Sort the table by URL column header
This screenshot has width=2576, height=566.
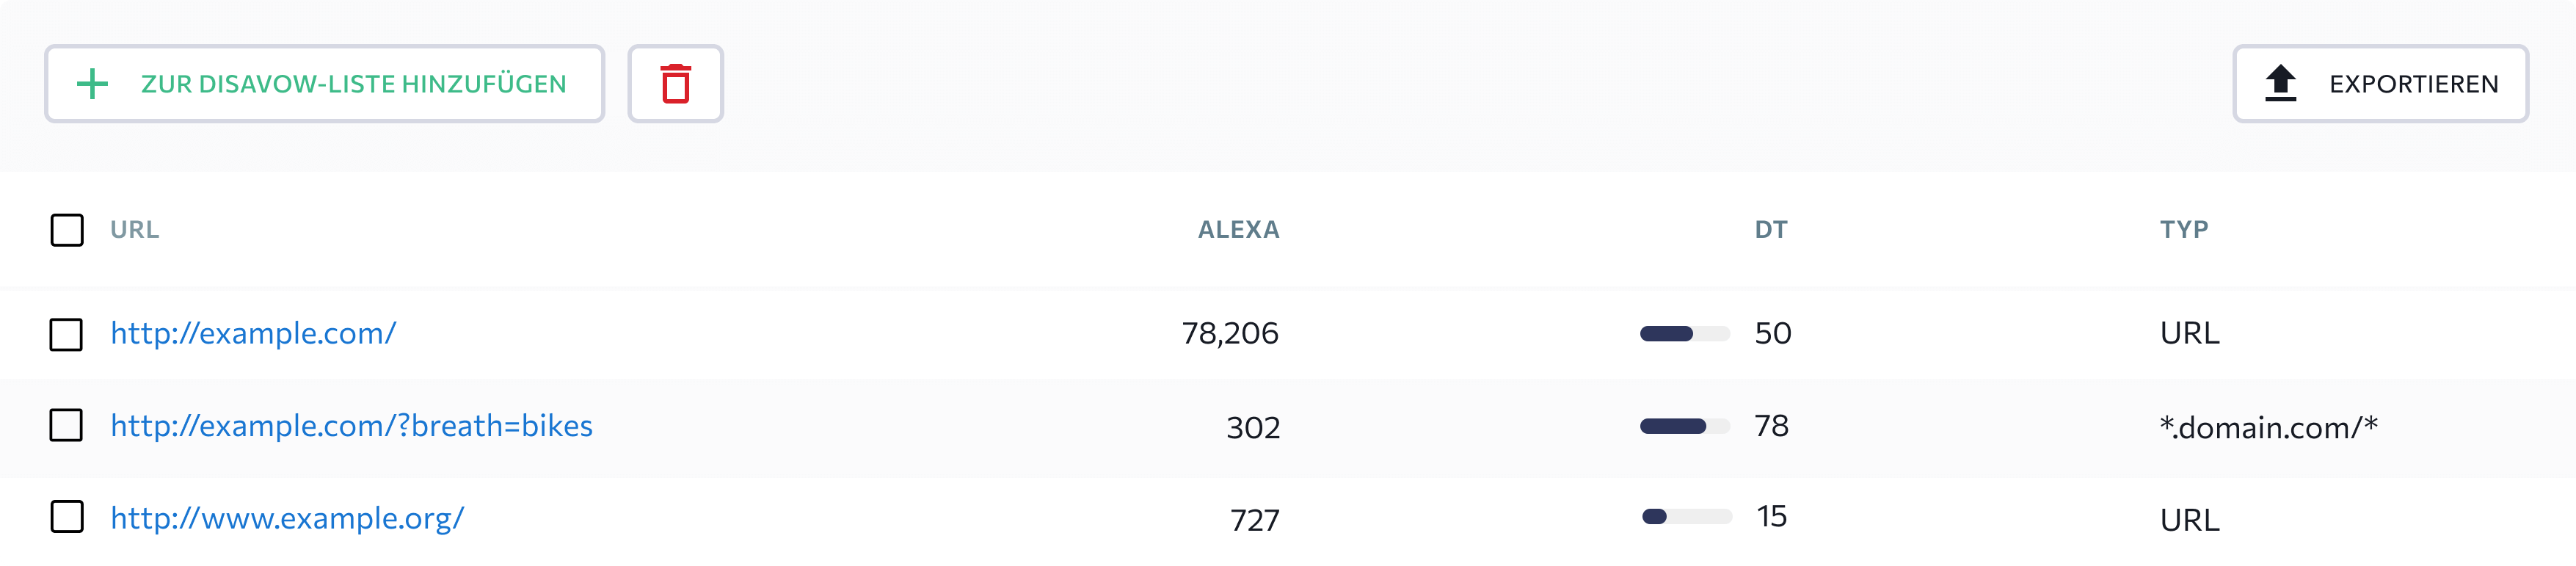point(135,230)
